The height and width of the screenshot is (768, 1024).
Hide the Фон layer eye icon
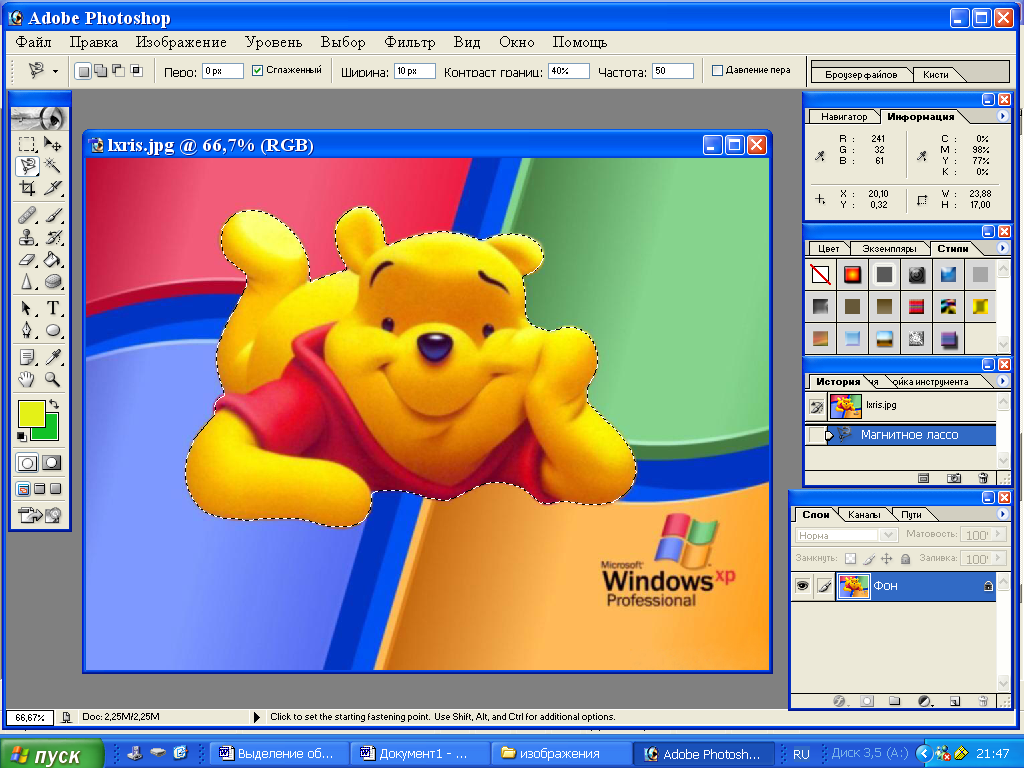click(x=802, y=586)
